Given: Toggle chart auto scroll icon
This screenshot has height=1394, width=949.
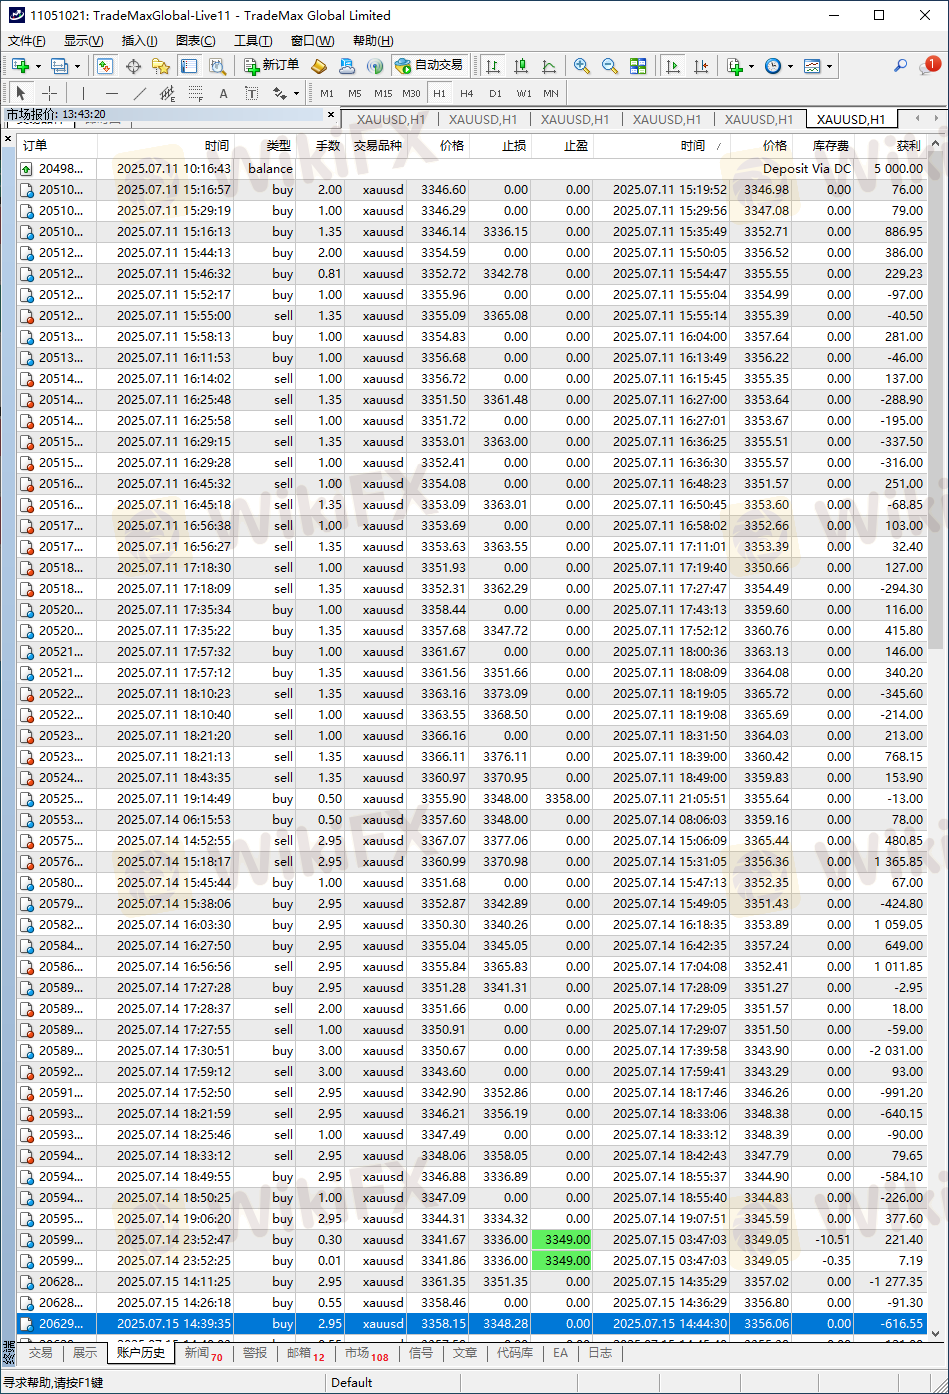Looking at the screenshot, I should tap(672, 66).
